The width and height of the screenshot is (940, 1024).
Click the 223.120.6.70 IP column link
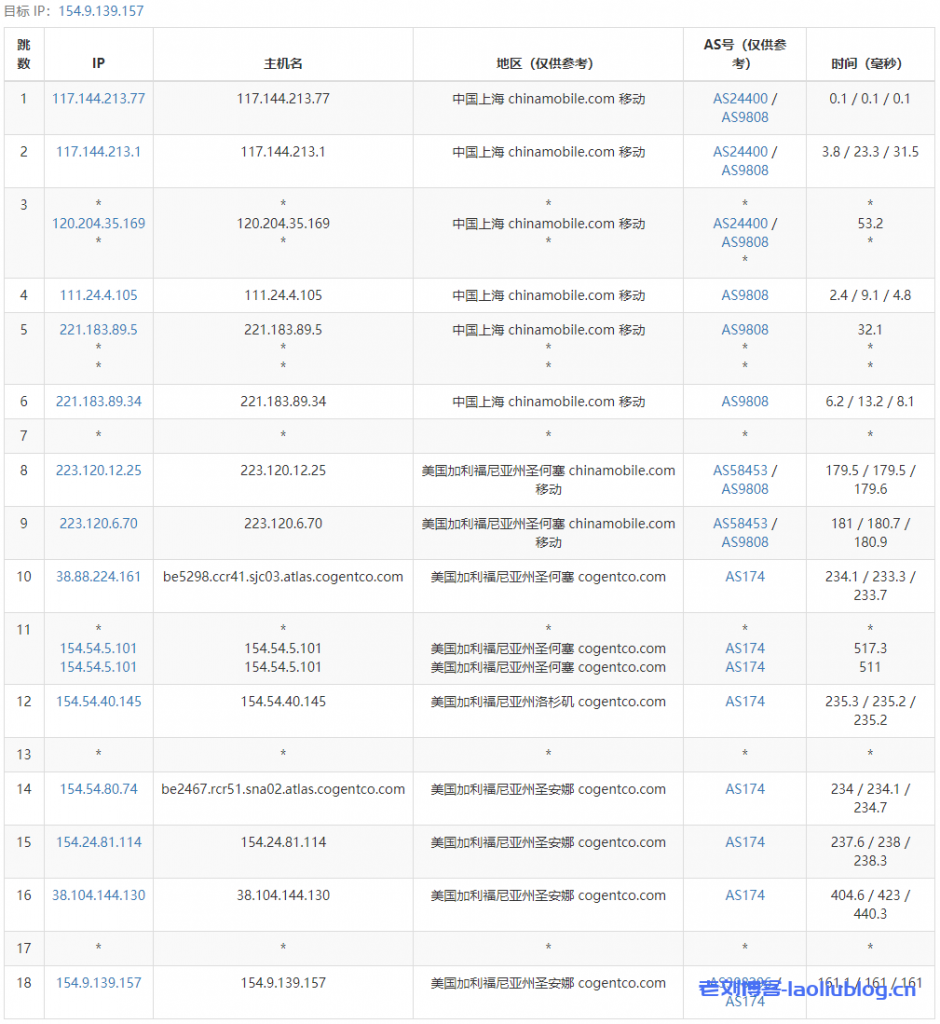(98, 524)
